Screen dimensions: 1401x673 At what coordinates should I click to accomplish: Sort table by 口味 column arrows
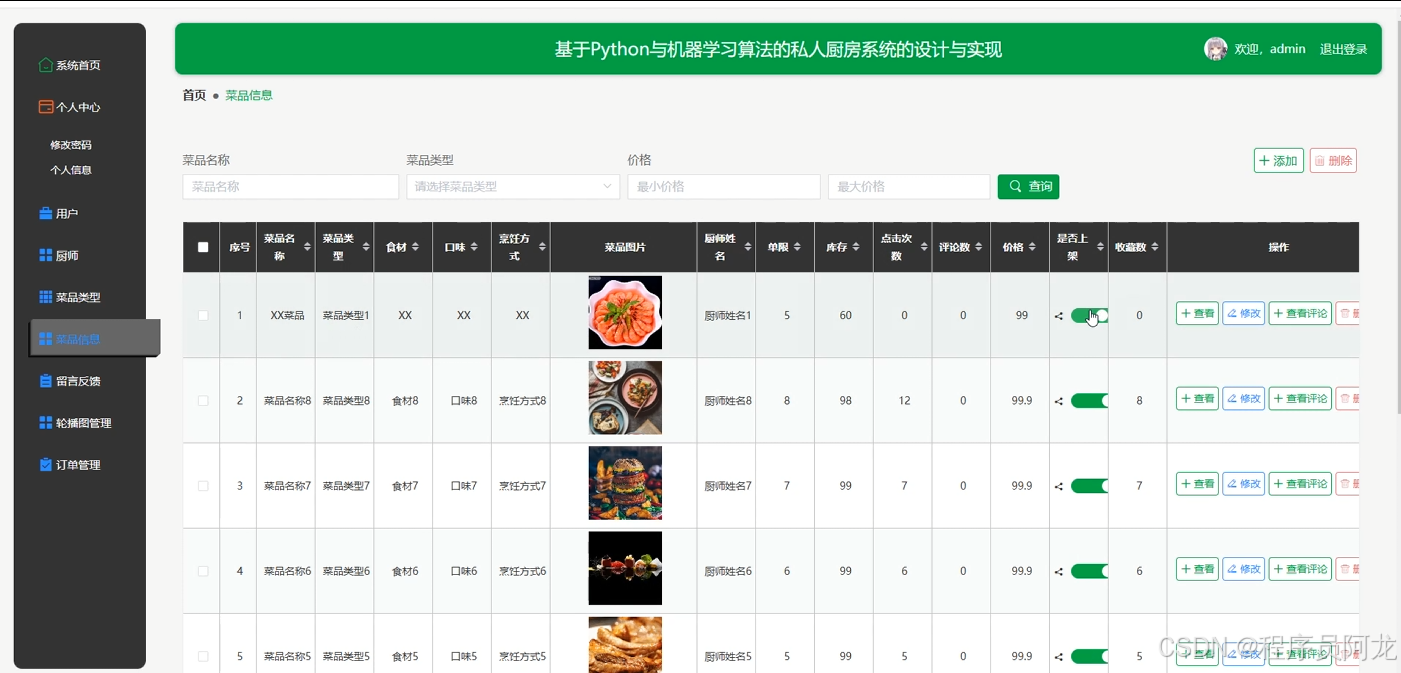coord(473,247)
